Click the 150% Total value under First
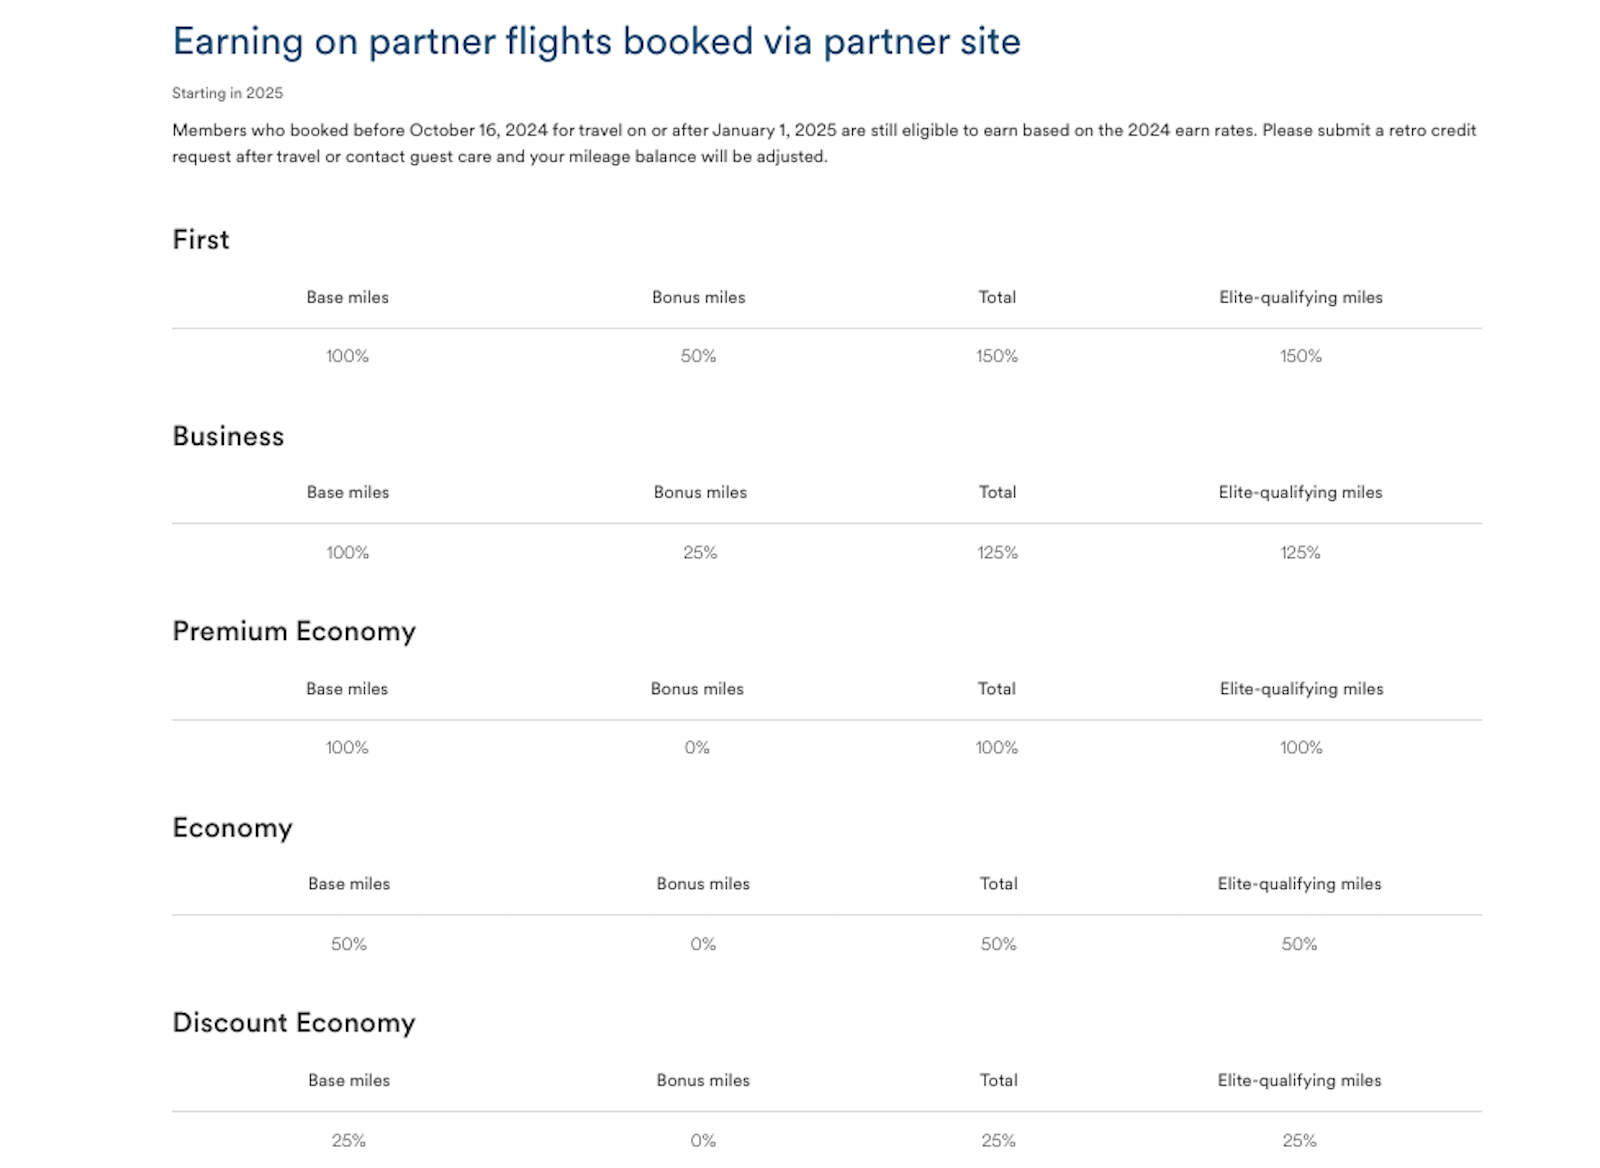The width and height of the screenshot is (1600, 1168). click(x=997, y=356)
